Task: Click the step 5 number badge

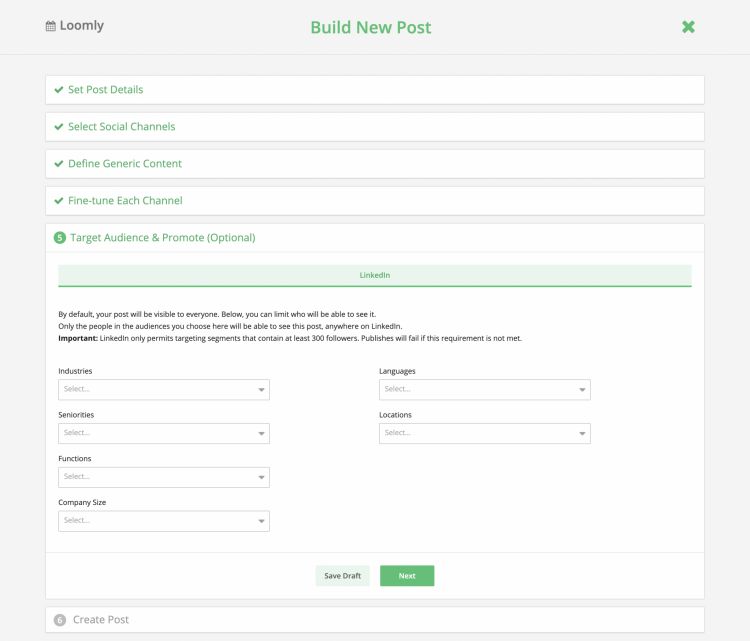Action: point(59,238)
